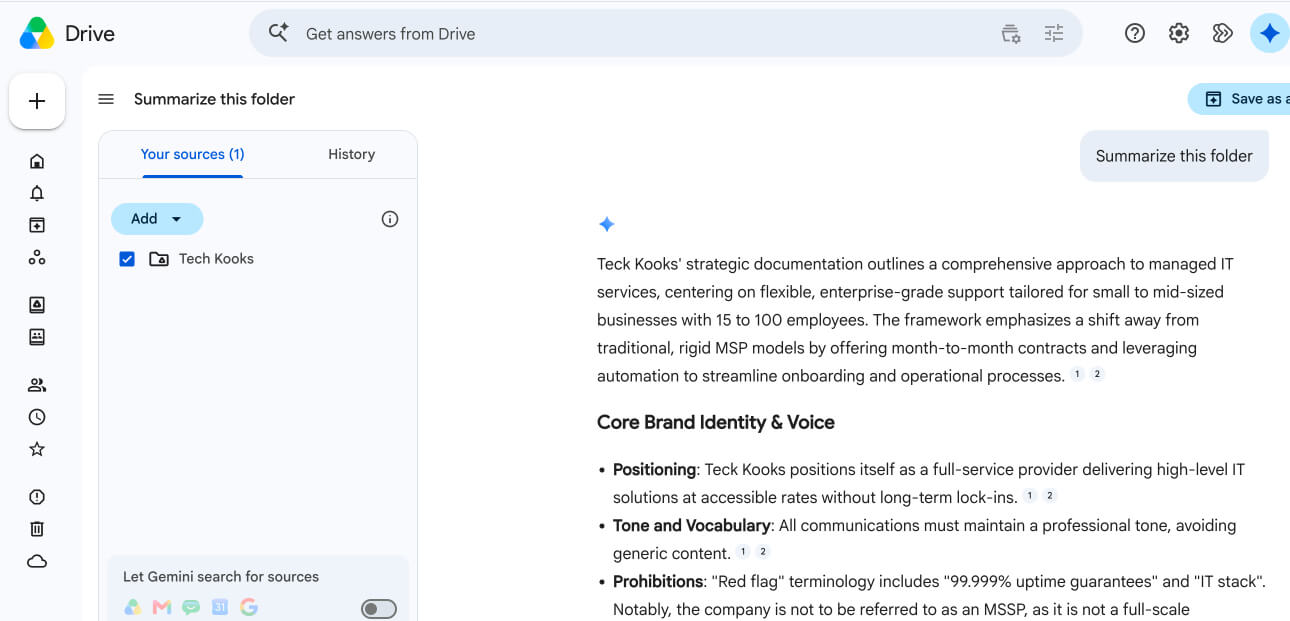Open the search chip settings icon

pyautogui.click(x=1011, y=33)
